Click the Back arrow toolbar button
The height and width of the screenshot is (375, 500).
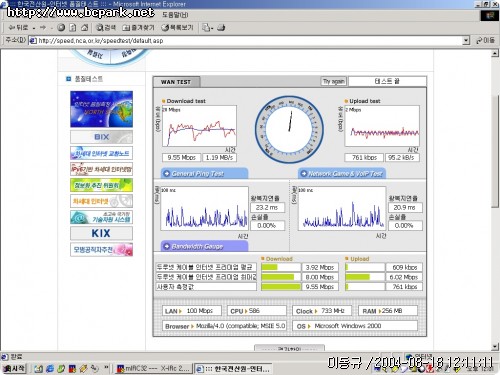[x=19, y=28]
